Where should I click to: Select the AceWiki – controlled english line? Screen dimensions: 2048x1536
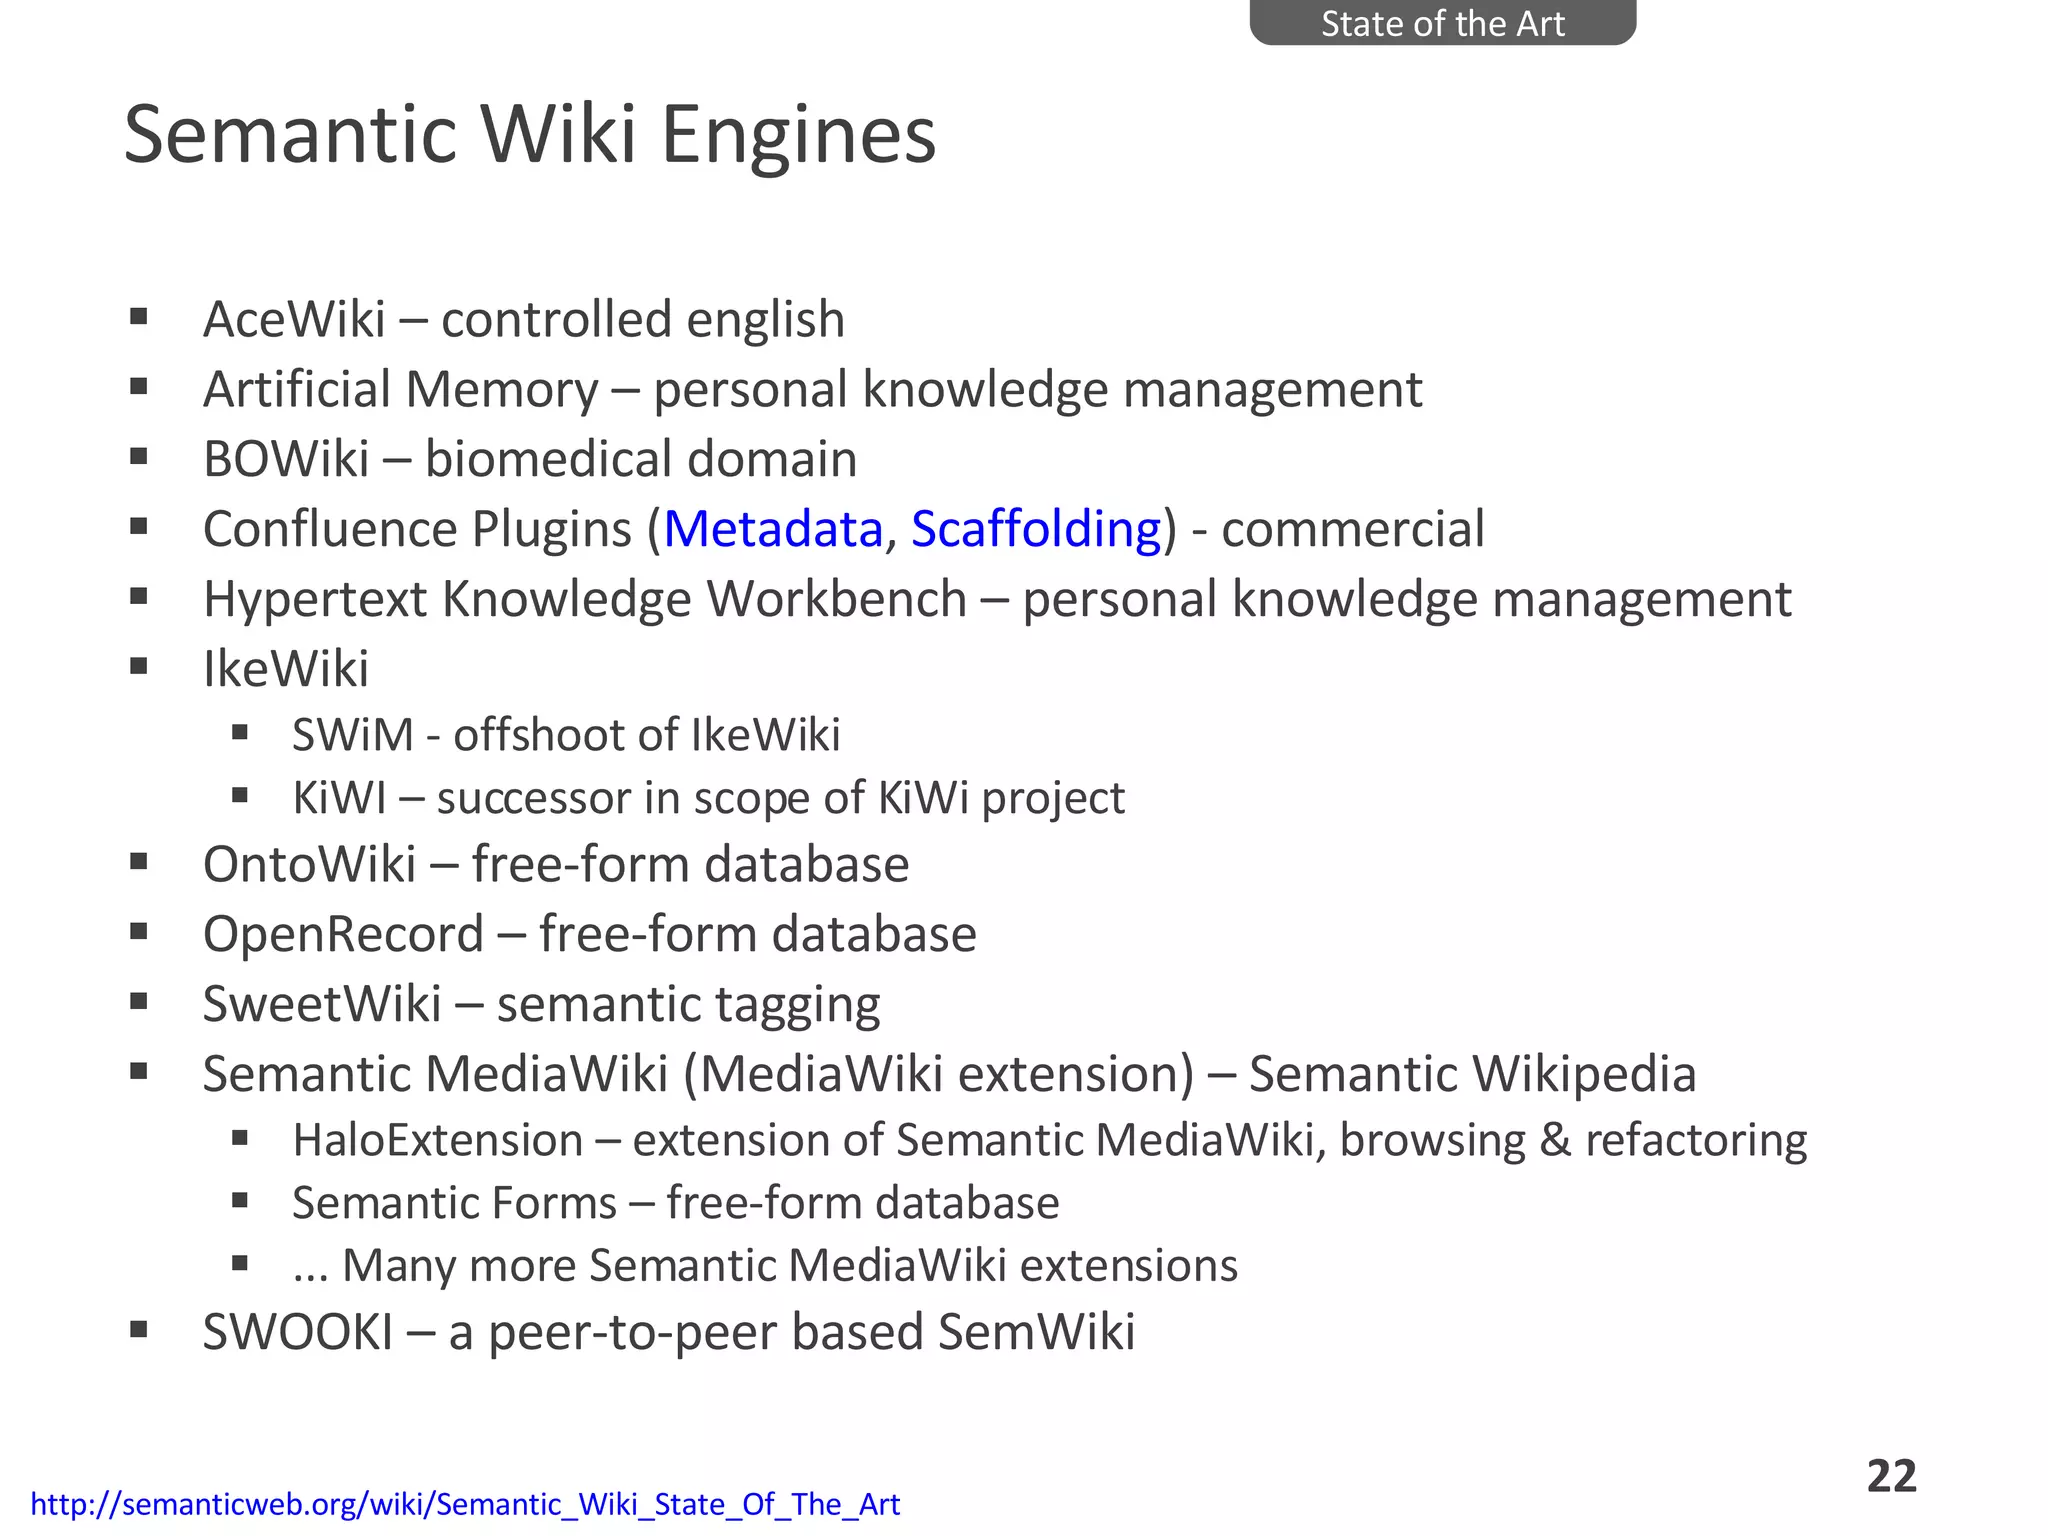524,319
